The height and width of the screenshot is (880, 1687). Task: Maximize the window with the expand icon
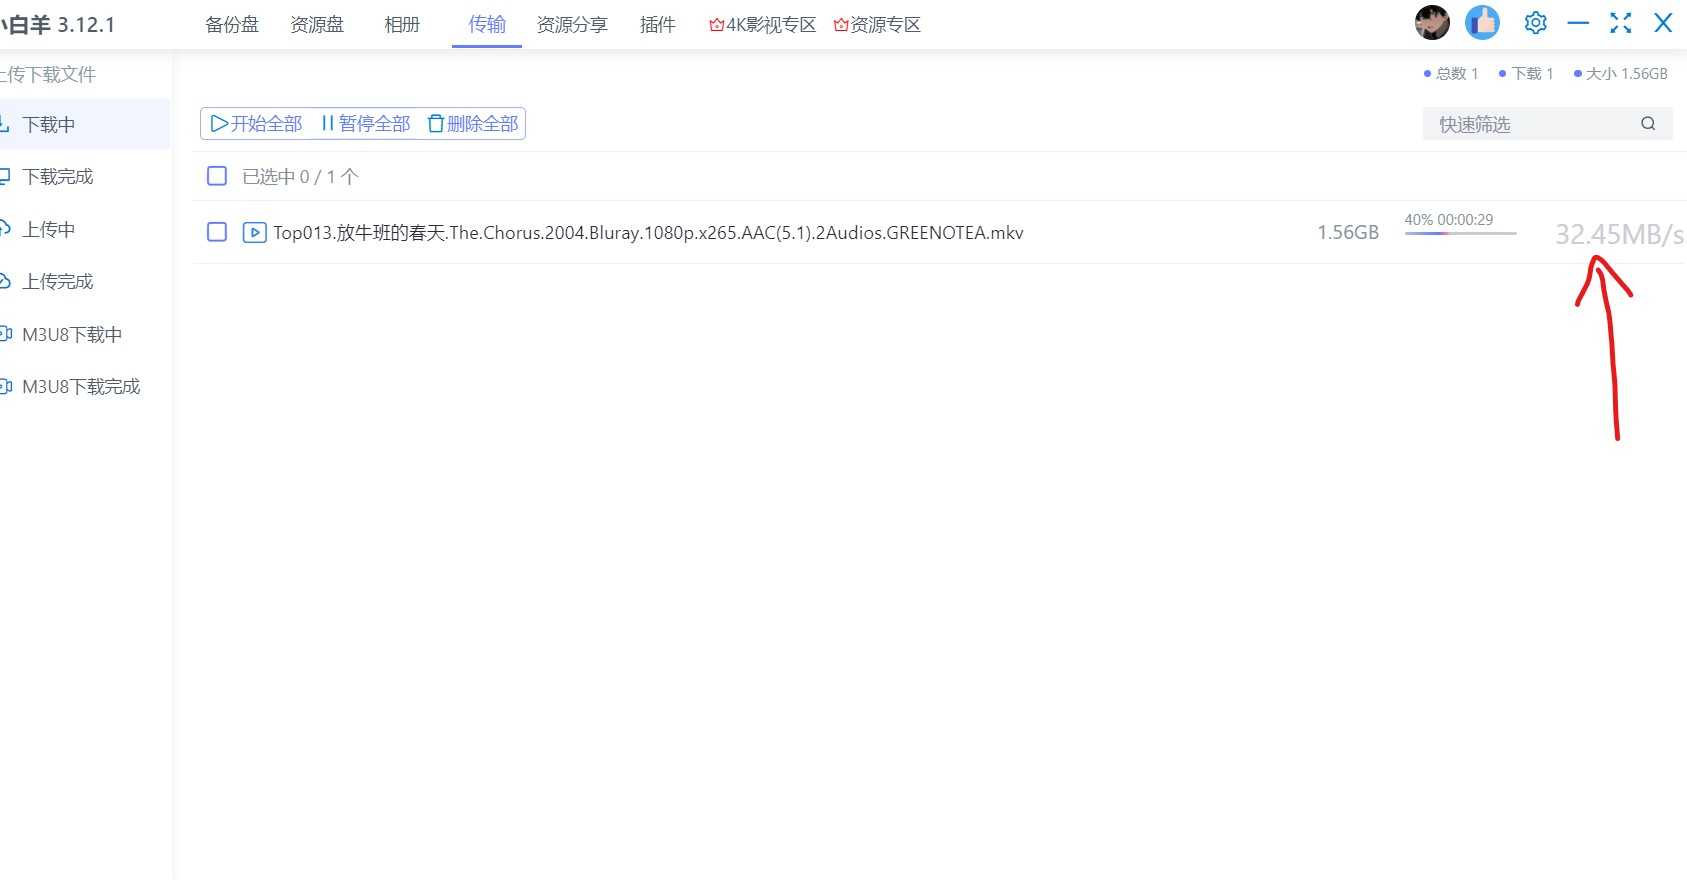(1621, 22)
